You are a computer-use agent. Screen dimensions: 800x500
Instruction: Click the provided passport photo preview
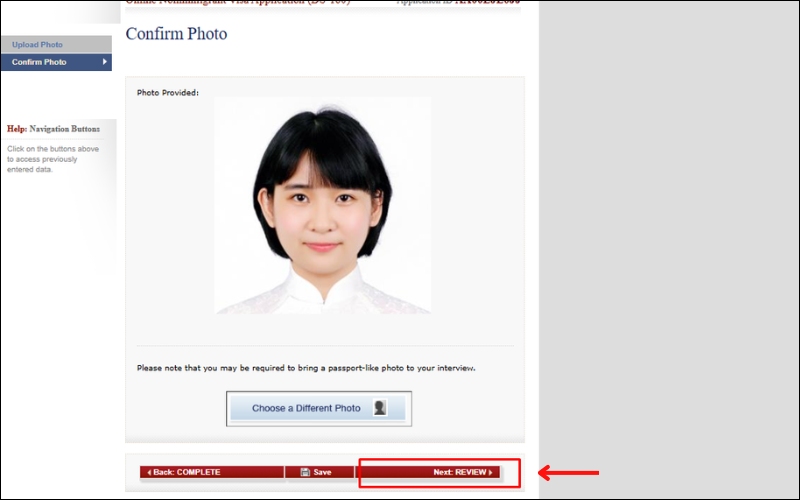point(322,206)
